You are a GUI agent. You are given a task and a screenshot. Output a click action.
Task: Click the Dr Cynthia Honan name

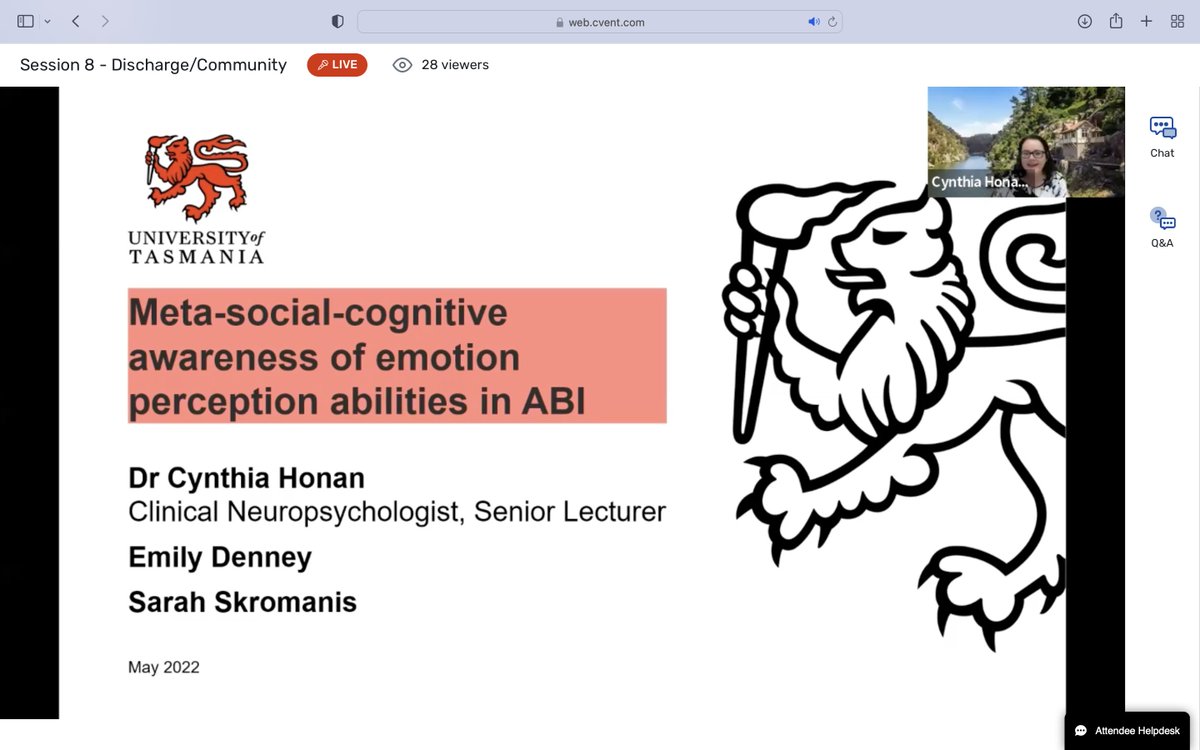point(245,478)
